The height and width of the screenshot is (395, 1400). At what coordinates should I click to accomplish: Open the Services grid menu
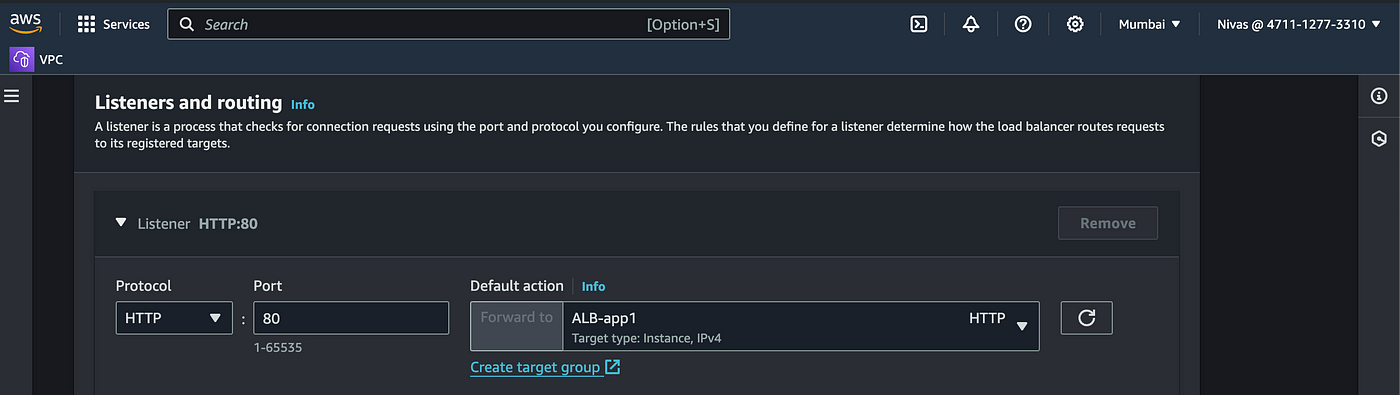(x=114, y=24)
